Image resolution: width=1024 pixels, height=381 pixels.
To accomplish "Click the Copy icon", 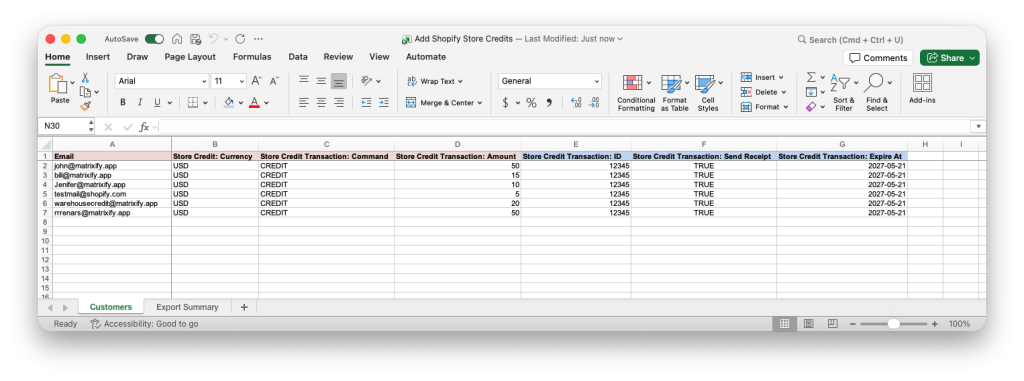I will tap(85, 91).
